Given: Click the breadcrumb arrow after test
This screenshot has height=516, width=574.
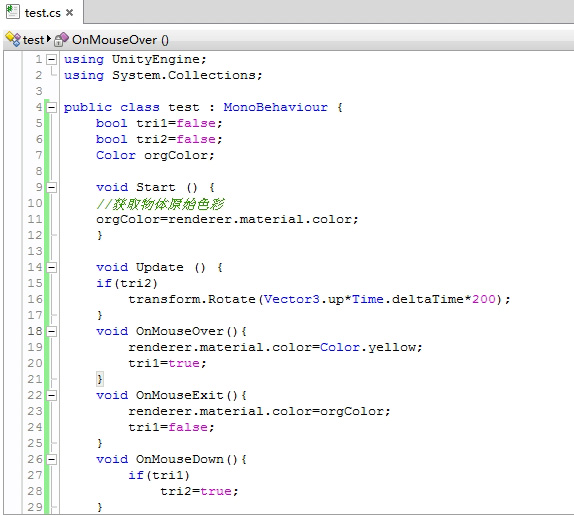Looking at the screenshot, I should [49, 38].
